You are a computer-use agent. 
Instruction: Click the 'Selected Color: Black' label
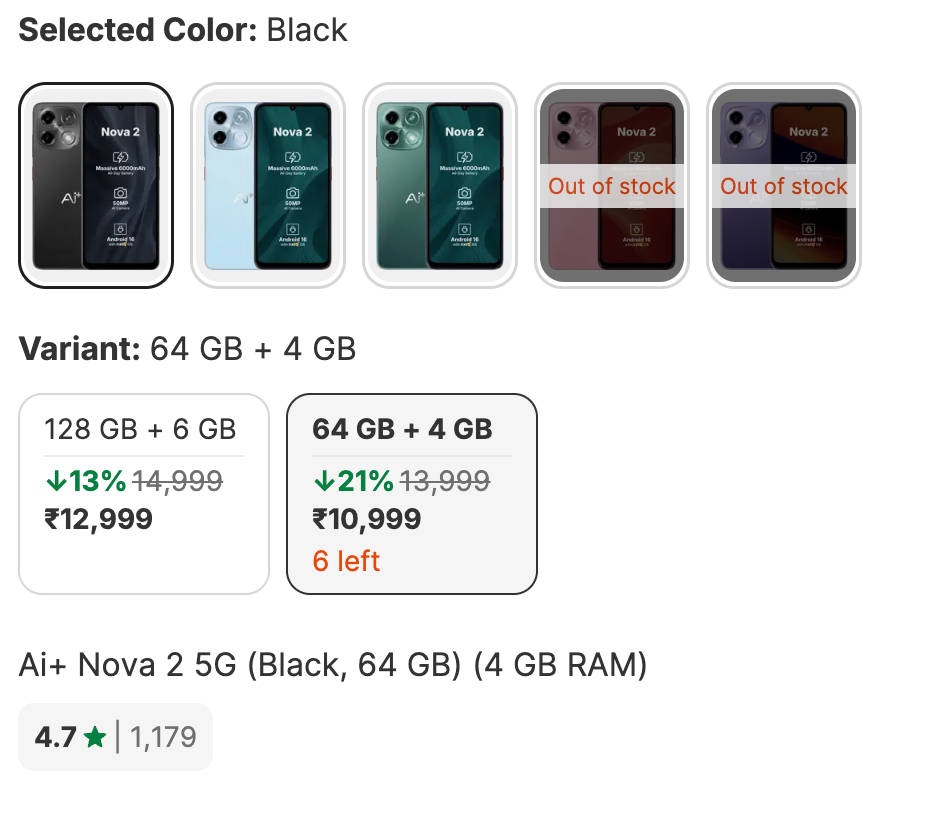coord(183,30)
